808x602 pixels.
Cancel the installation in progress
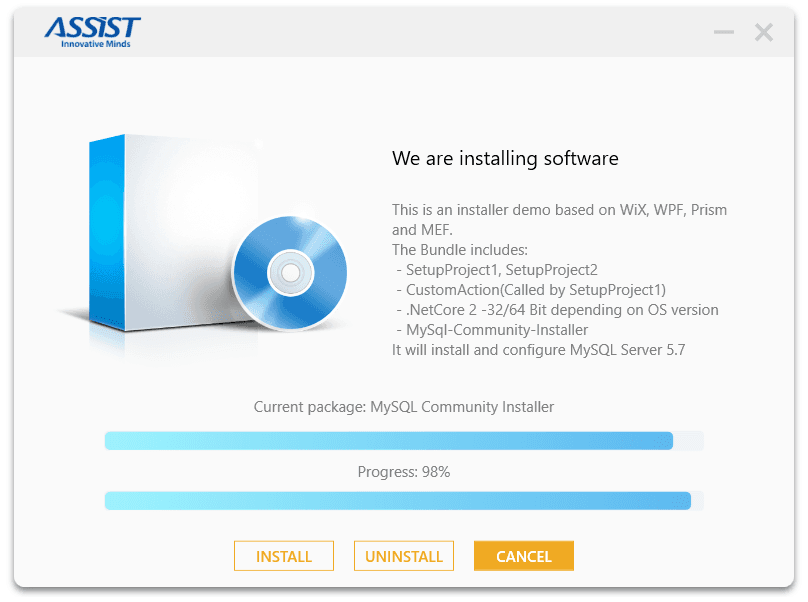click(x=524, y=556)
